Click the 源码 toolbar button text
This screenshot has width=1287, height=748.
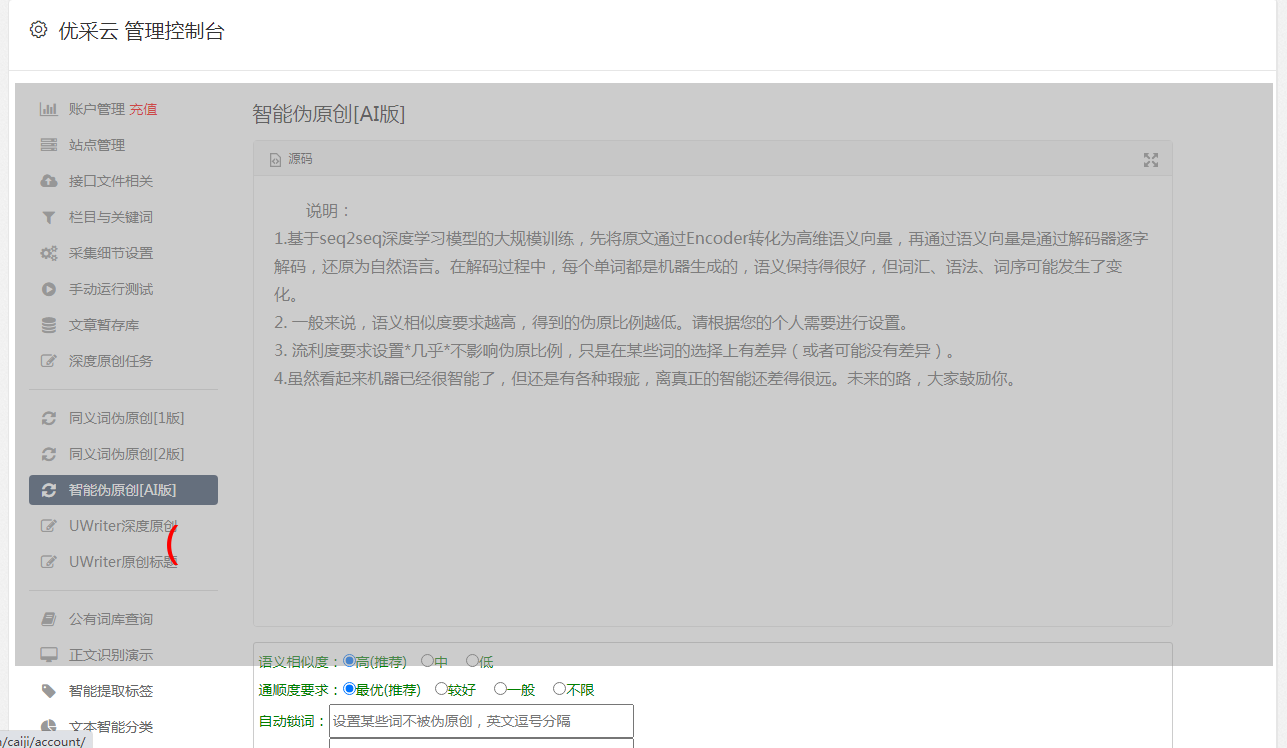[300, 160]
